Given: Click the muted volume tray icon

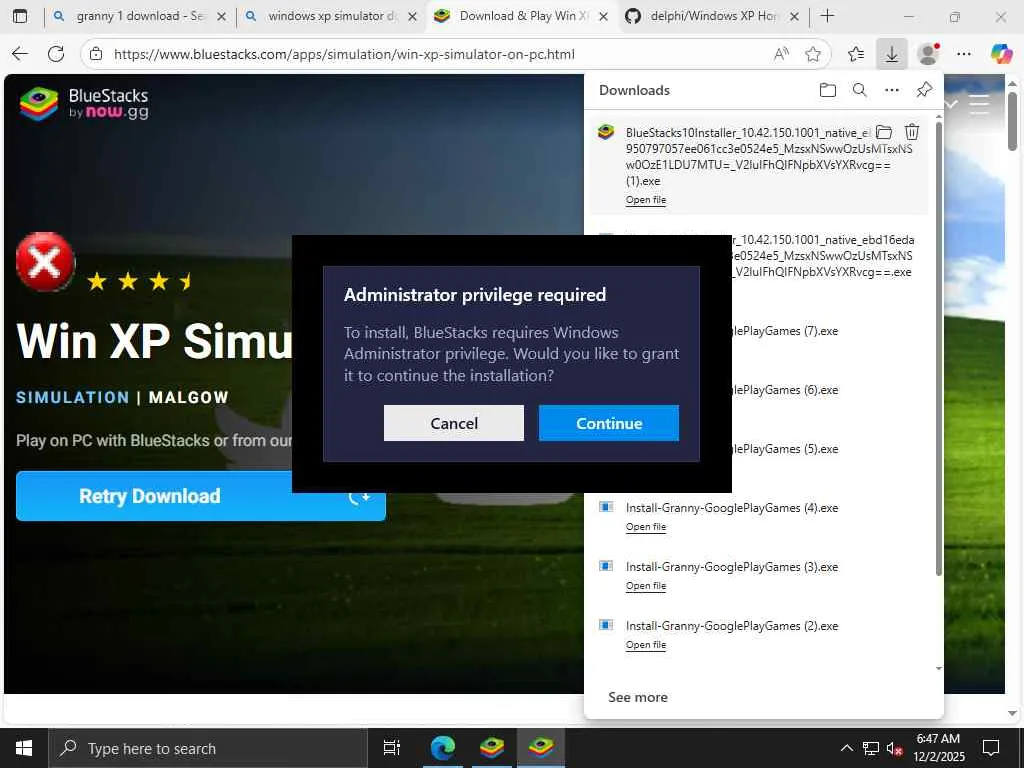Looking at the screenshot, I should (x=895, y=748).
